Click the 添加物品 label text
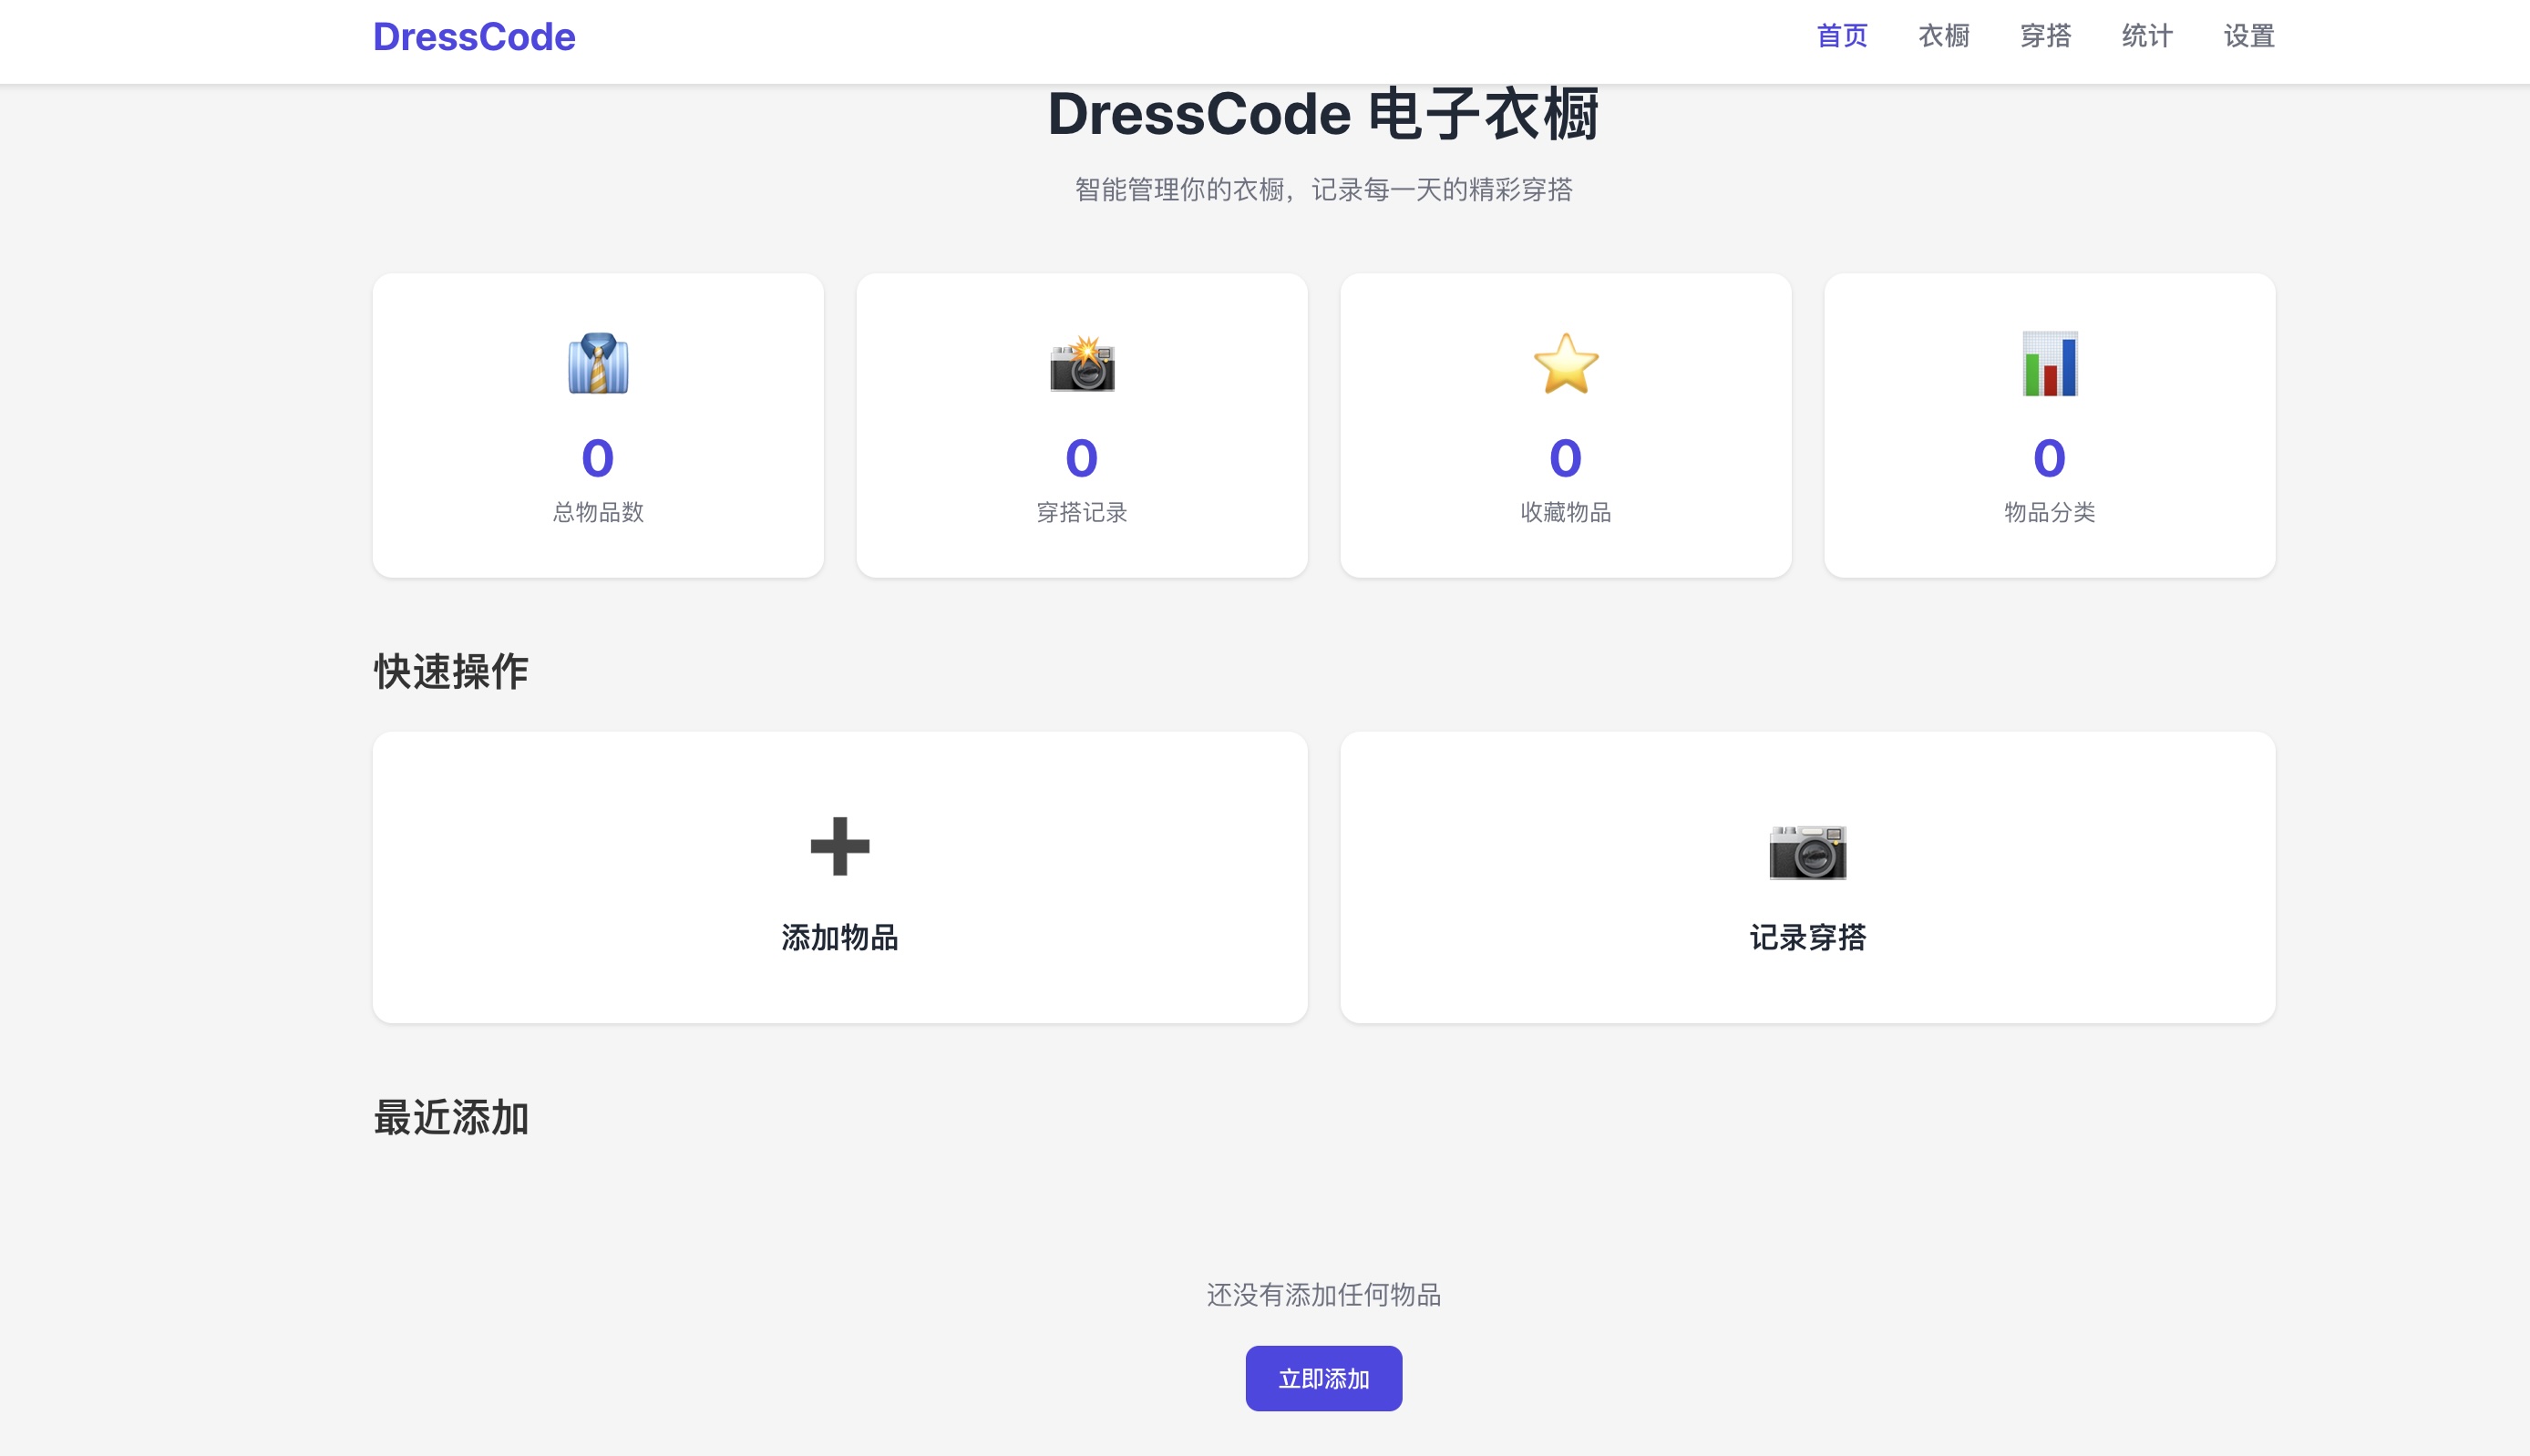Screen dimensions: 2530x1456 [x=839, y=937]
